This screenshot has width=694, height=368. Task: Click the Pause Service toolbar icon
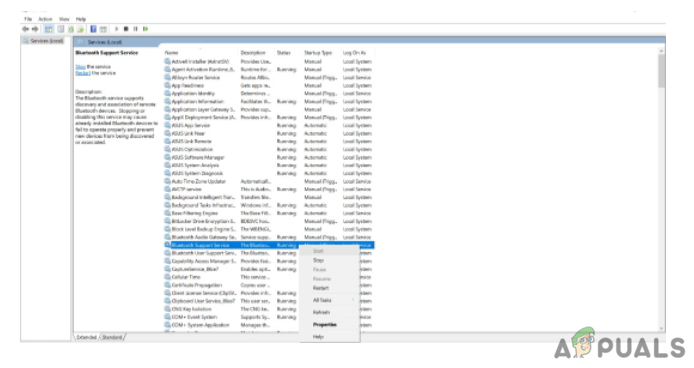[x=135, y=29]
